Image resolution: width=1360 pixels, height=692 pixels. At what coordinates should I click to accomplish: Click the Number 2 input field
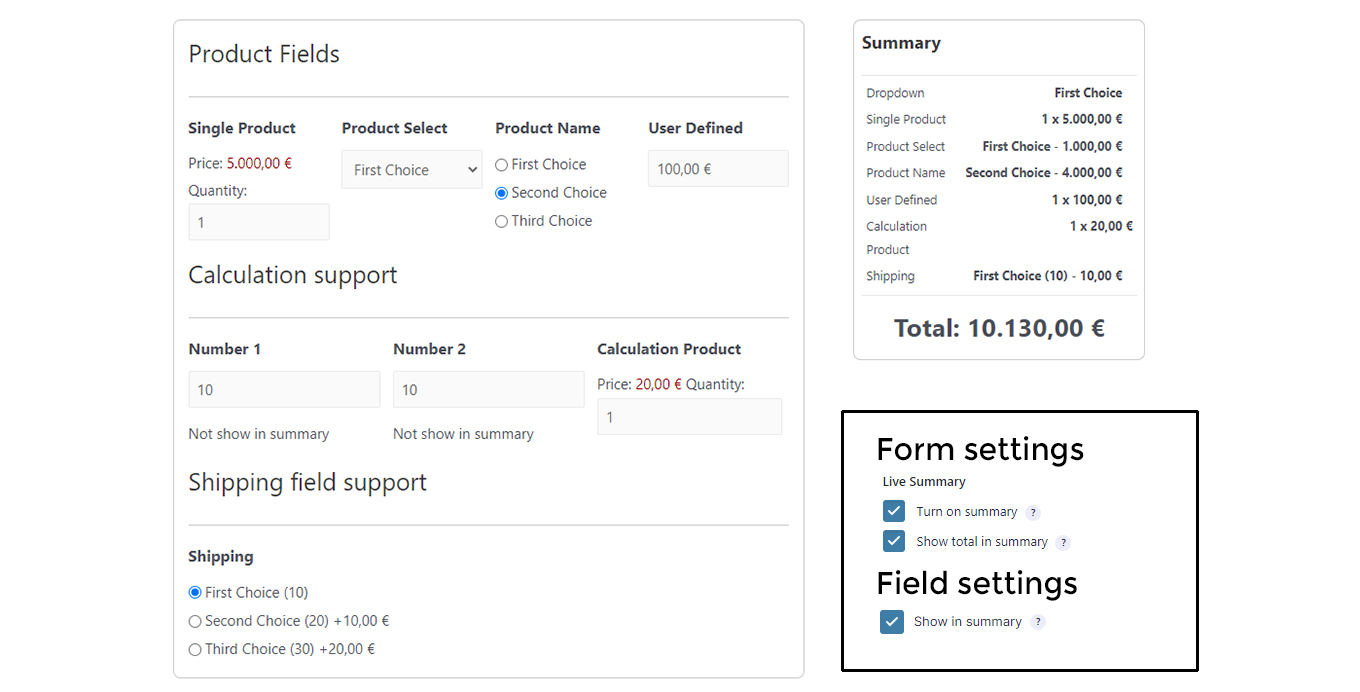489,390
